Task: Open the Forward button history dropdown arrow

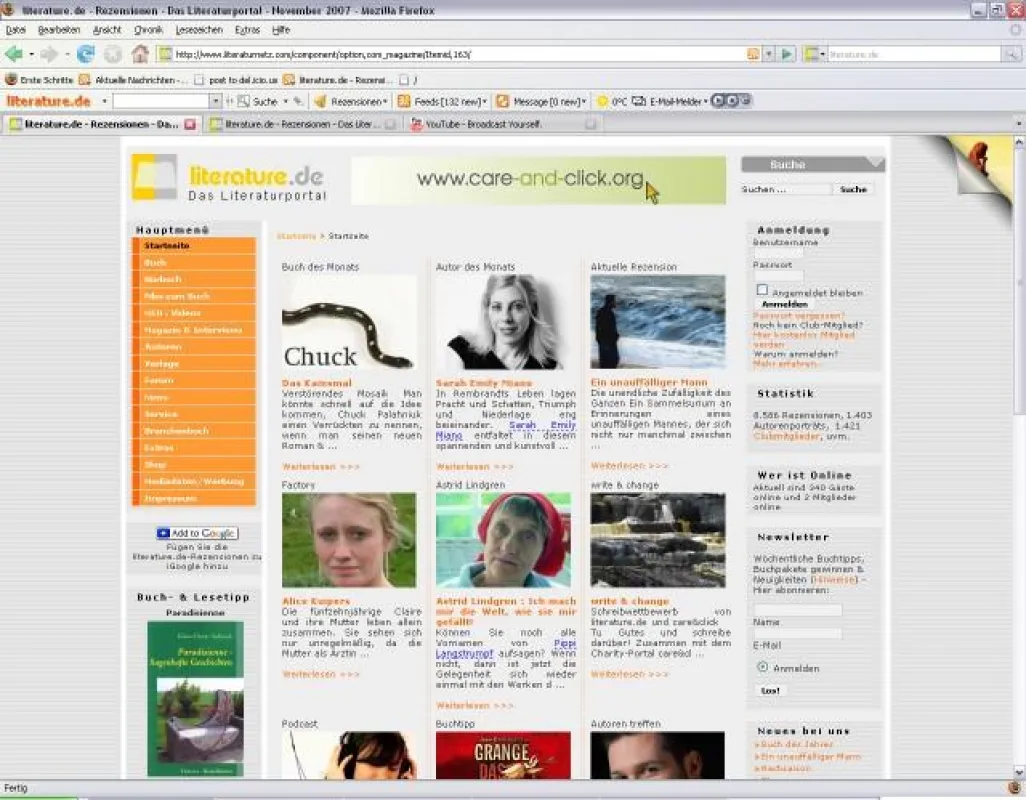Action: 67,54
